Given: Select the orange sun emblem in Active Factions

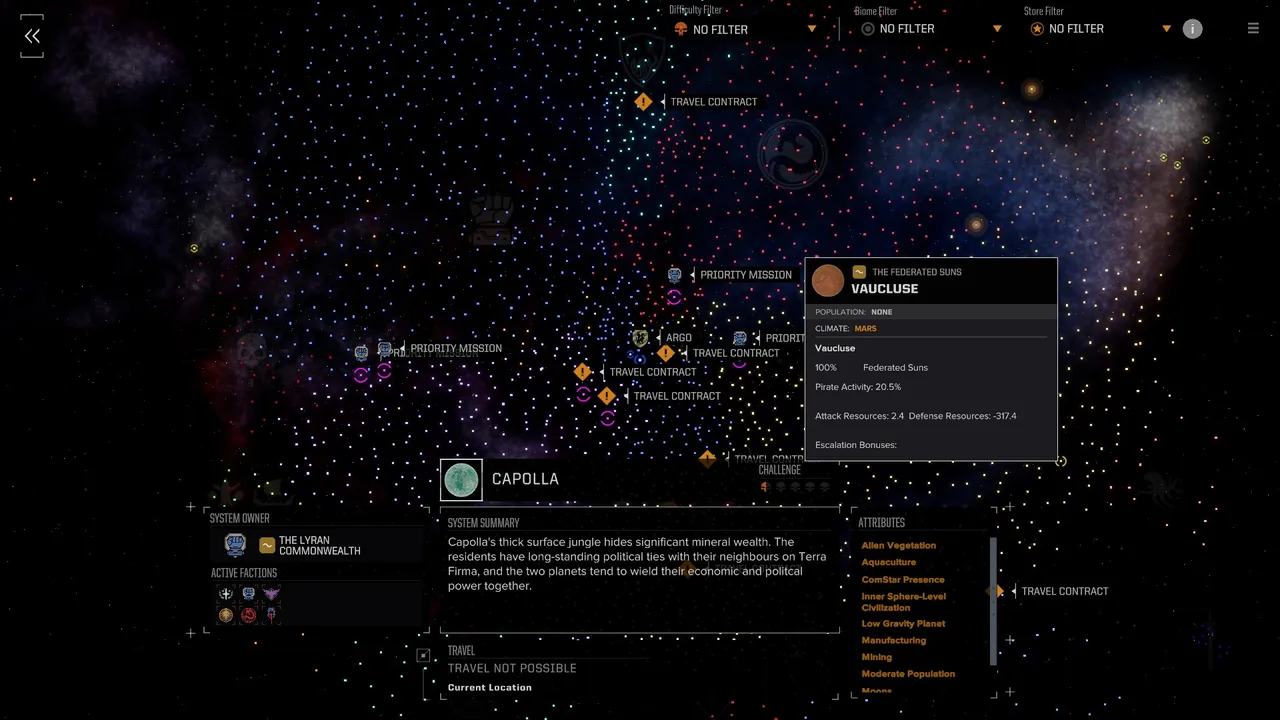Looking at the screenshot, I should click(226, 615).
